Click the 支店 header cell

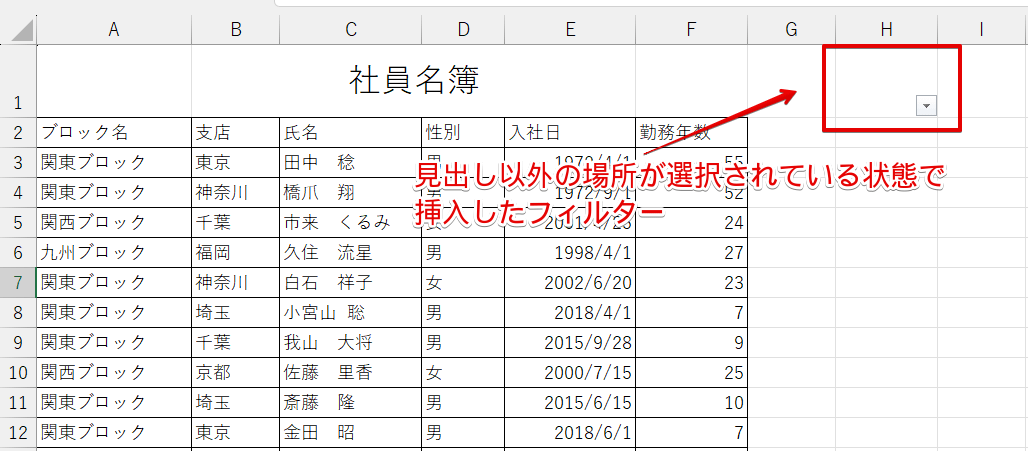tap(235, 132)
